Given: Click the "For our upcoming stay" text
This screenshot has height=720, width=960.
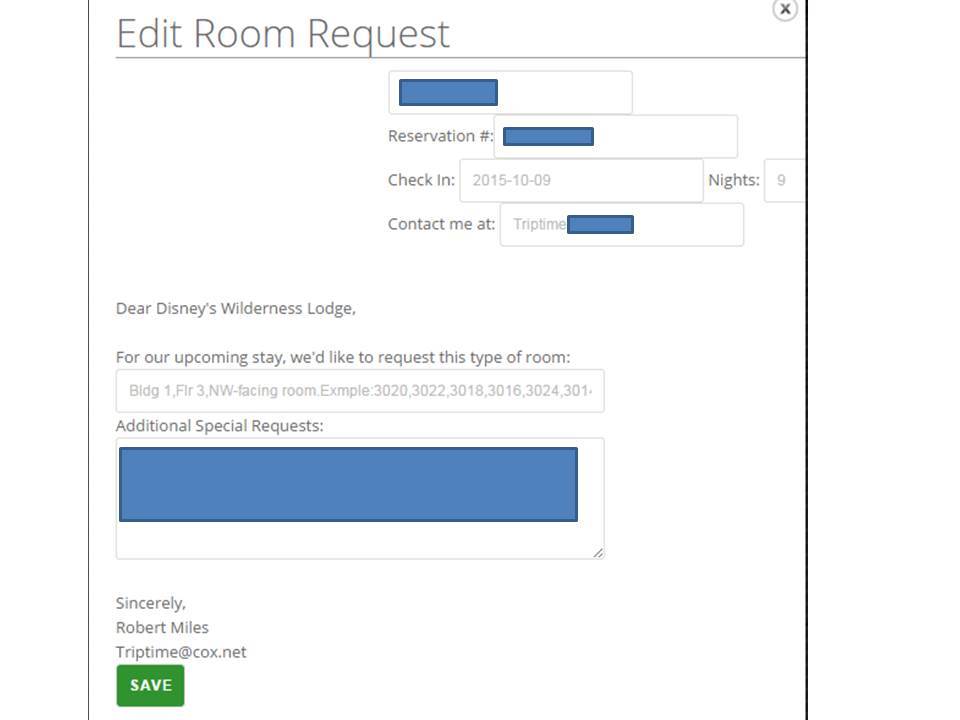Looking at the screenshot, I should coord(342,357).
